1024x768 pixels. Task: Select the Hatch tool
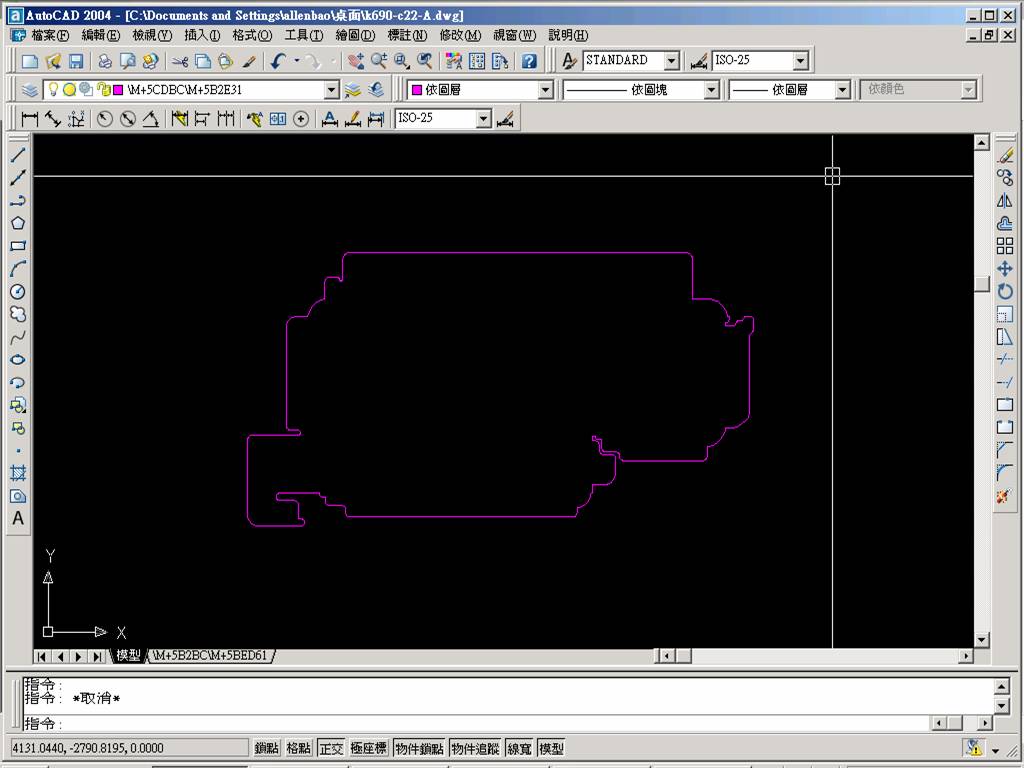(x=18, y=473)
